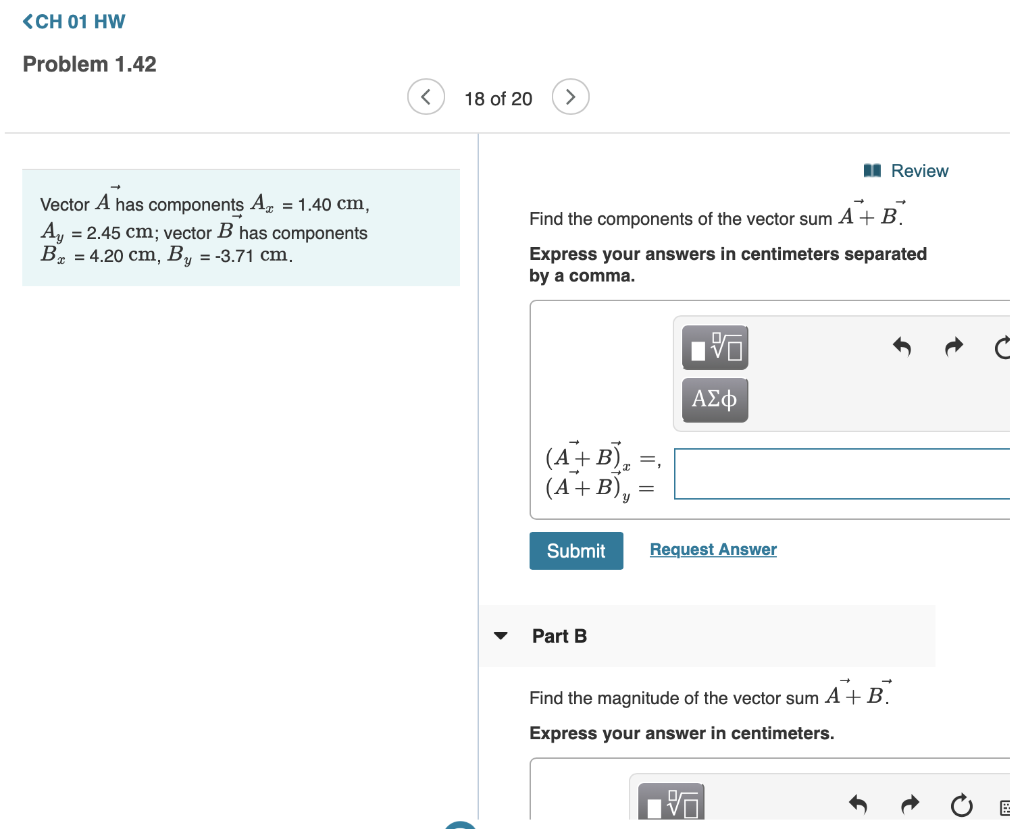
Task: Reset the Part B answer toolbar
Action: pyautogui.click(x=961, y=804)
